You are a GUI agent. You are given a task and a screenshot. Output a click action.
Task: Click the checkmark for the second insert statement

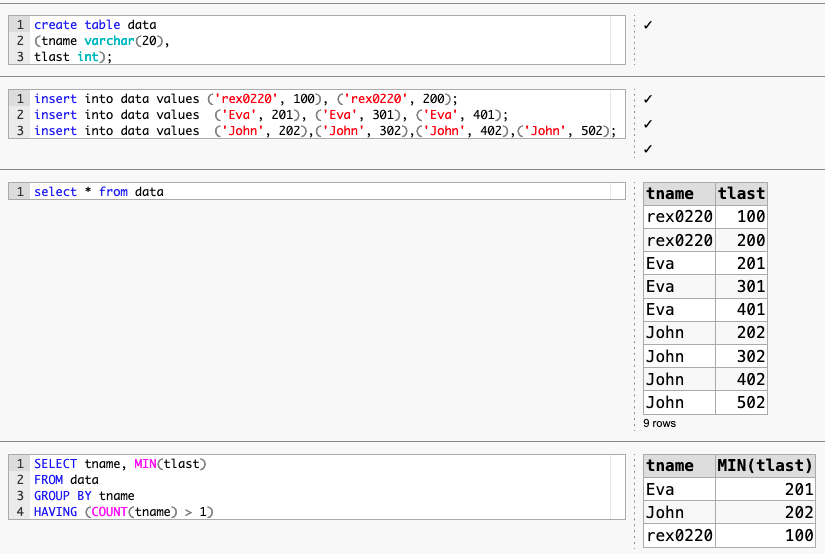[648, 124]
